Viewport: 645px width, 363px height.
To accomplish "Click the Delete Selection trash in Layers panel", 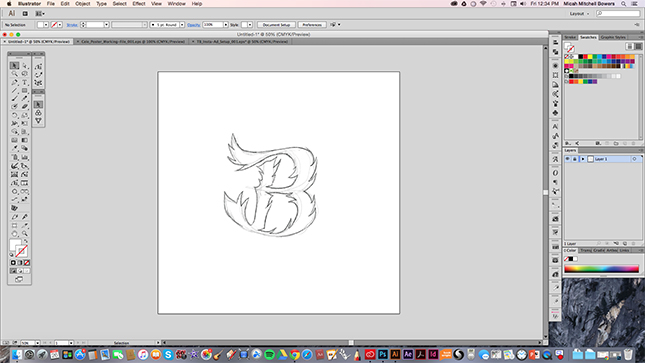I will click(633, 244).
